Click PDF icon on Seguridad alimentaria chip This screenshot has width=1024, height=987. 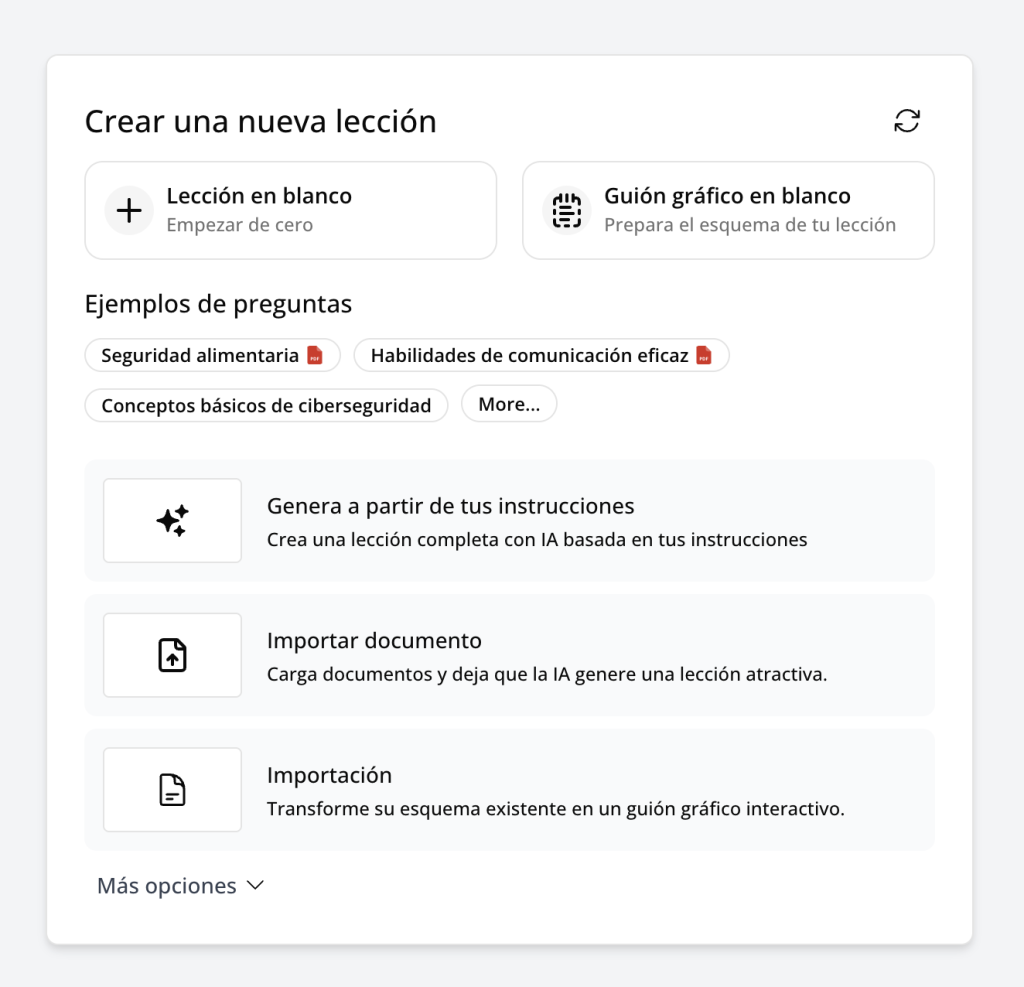coord(315,355)
